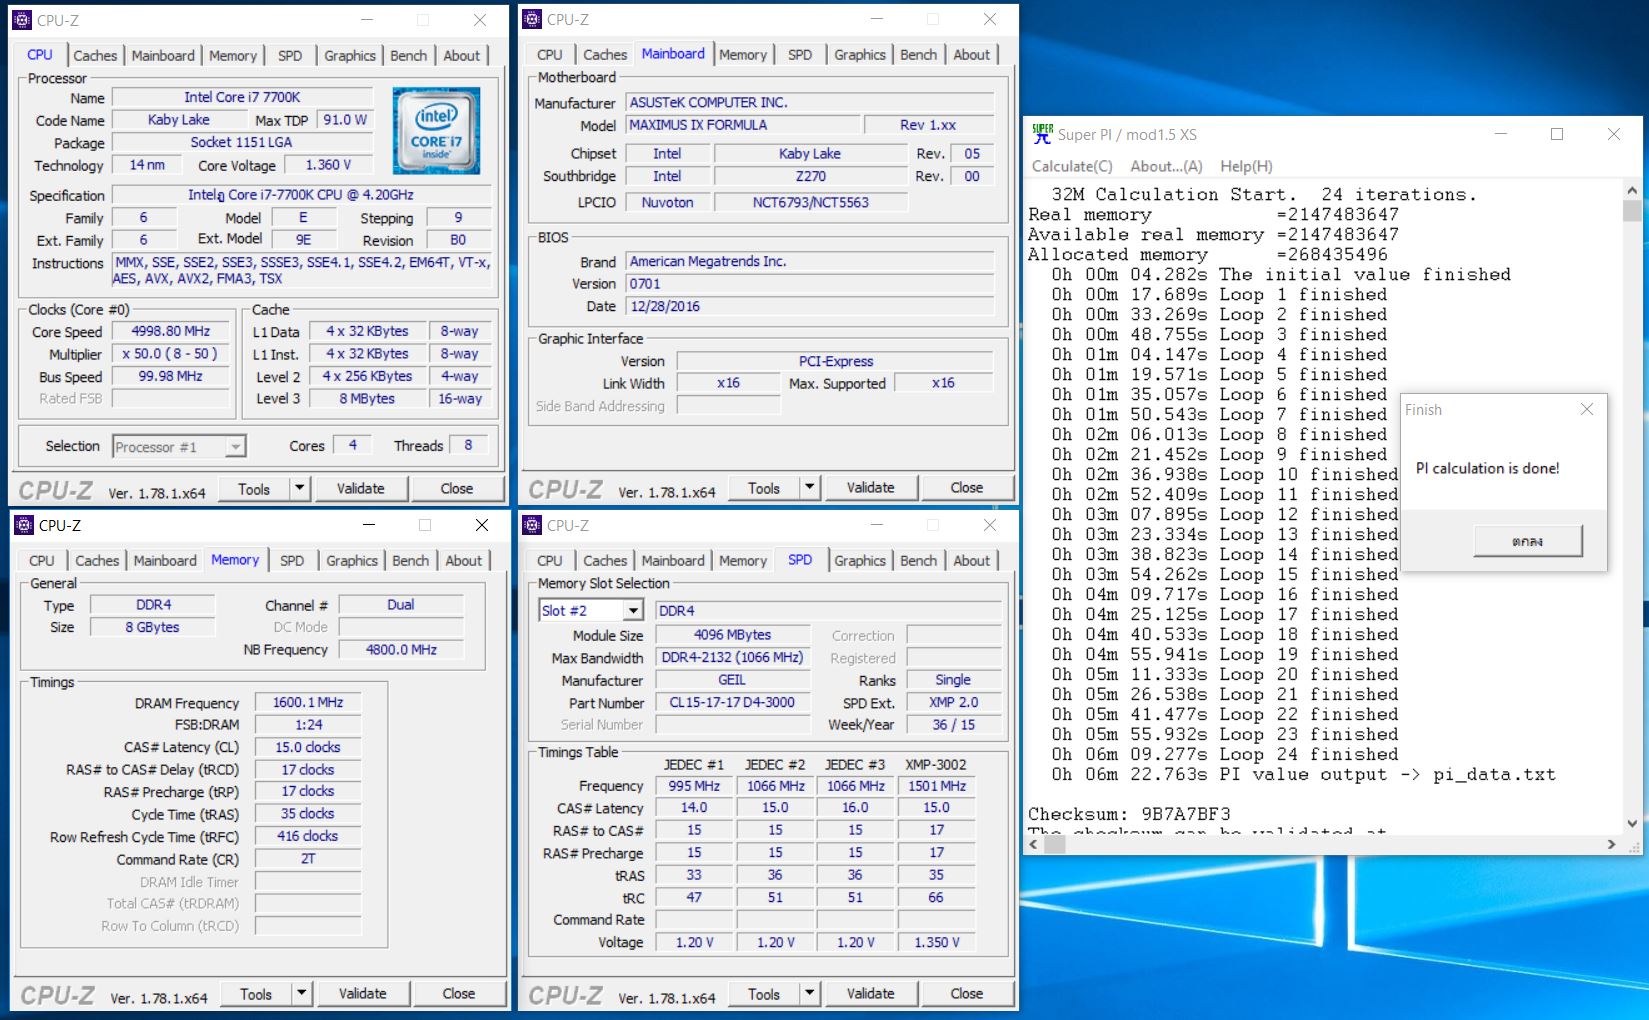Maximize the Super PI window

(1556, 134)
